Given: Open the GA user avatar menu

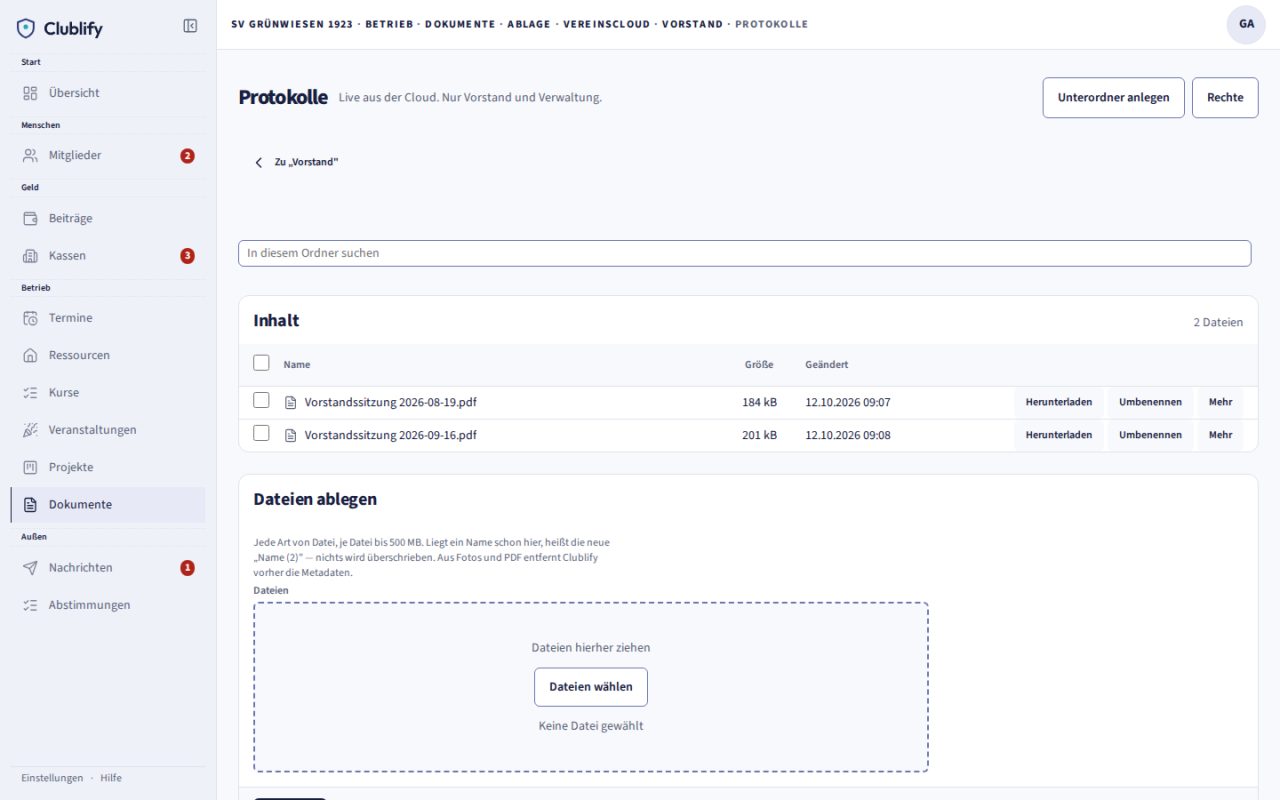Looking at the screenshot, I should click(x=1246, y=24).
